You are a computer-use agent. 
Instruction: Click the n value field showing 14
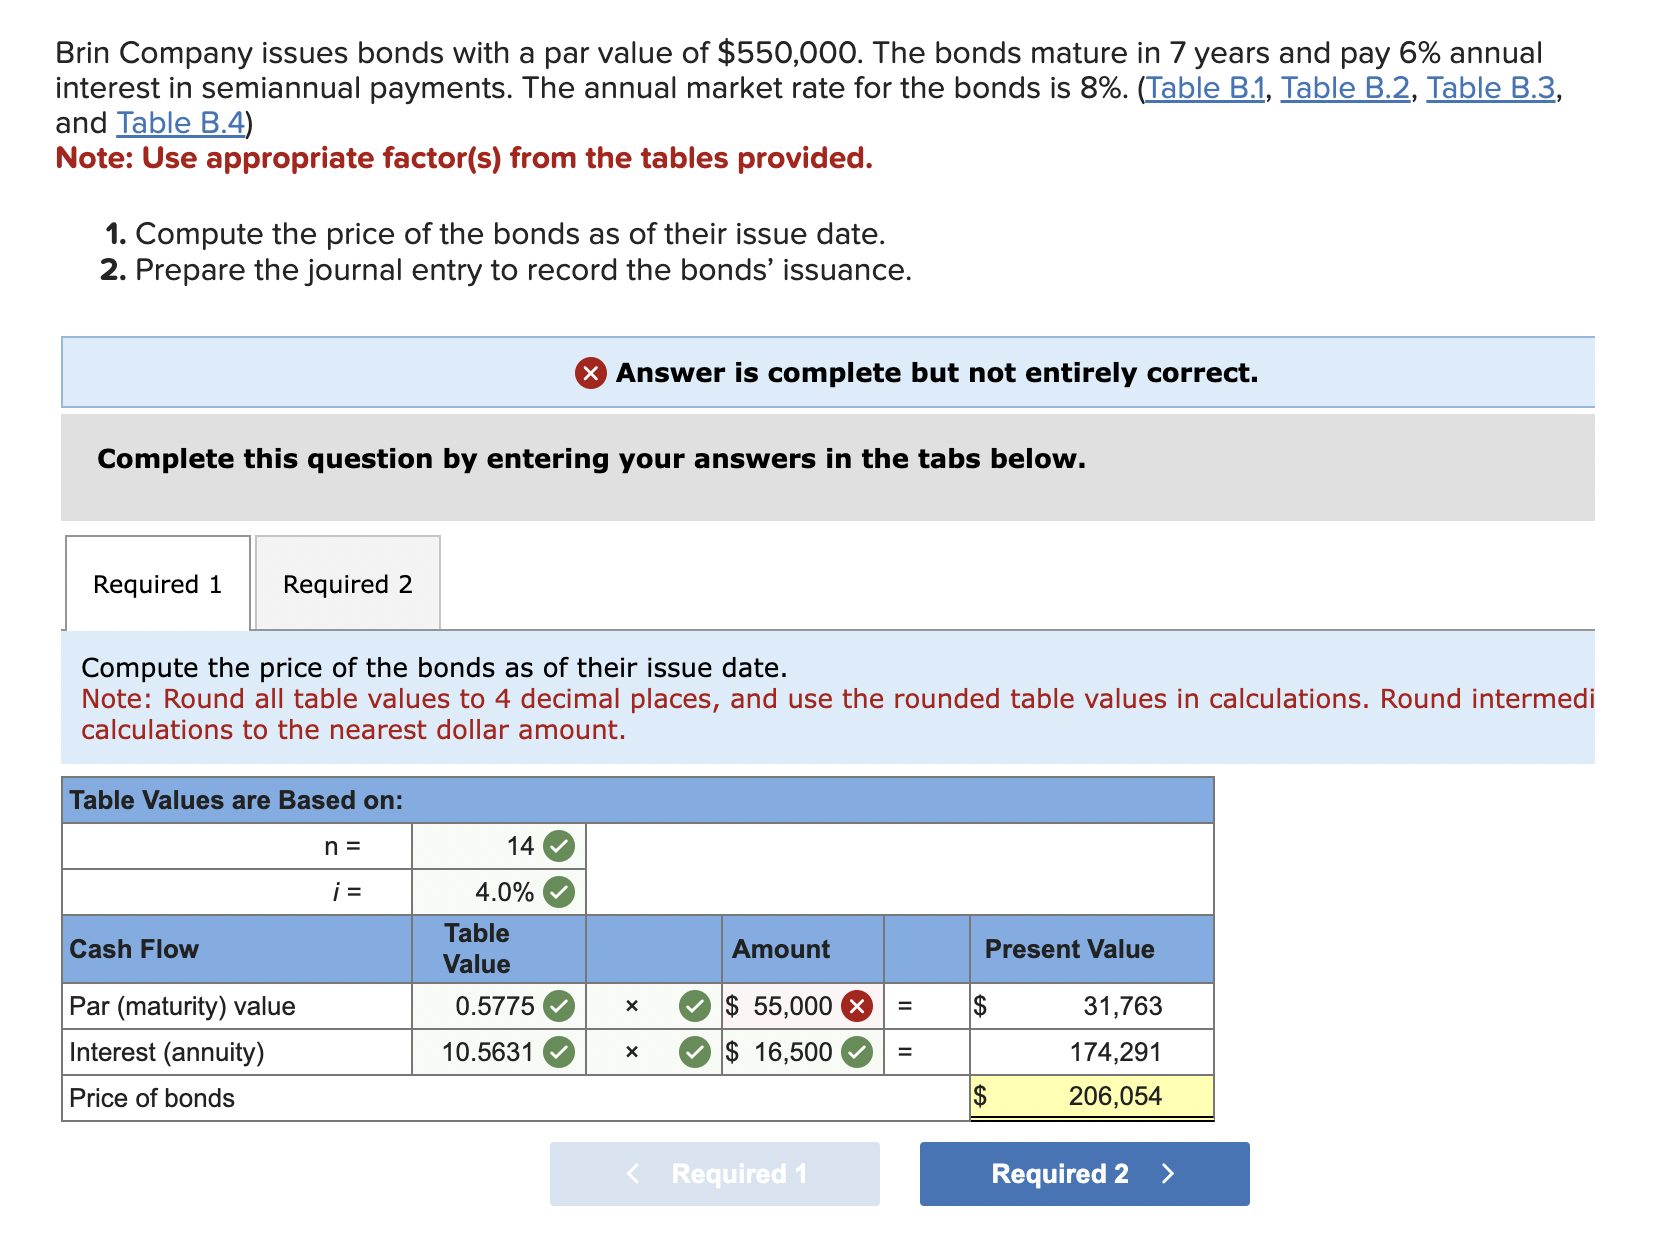[x=498, y=846]
